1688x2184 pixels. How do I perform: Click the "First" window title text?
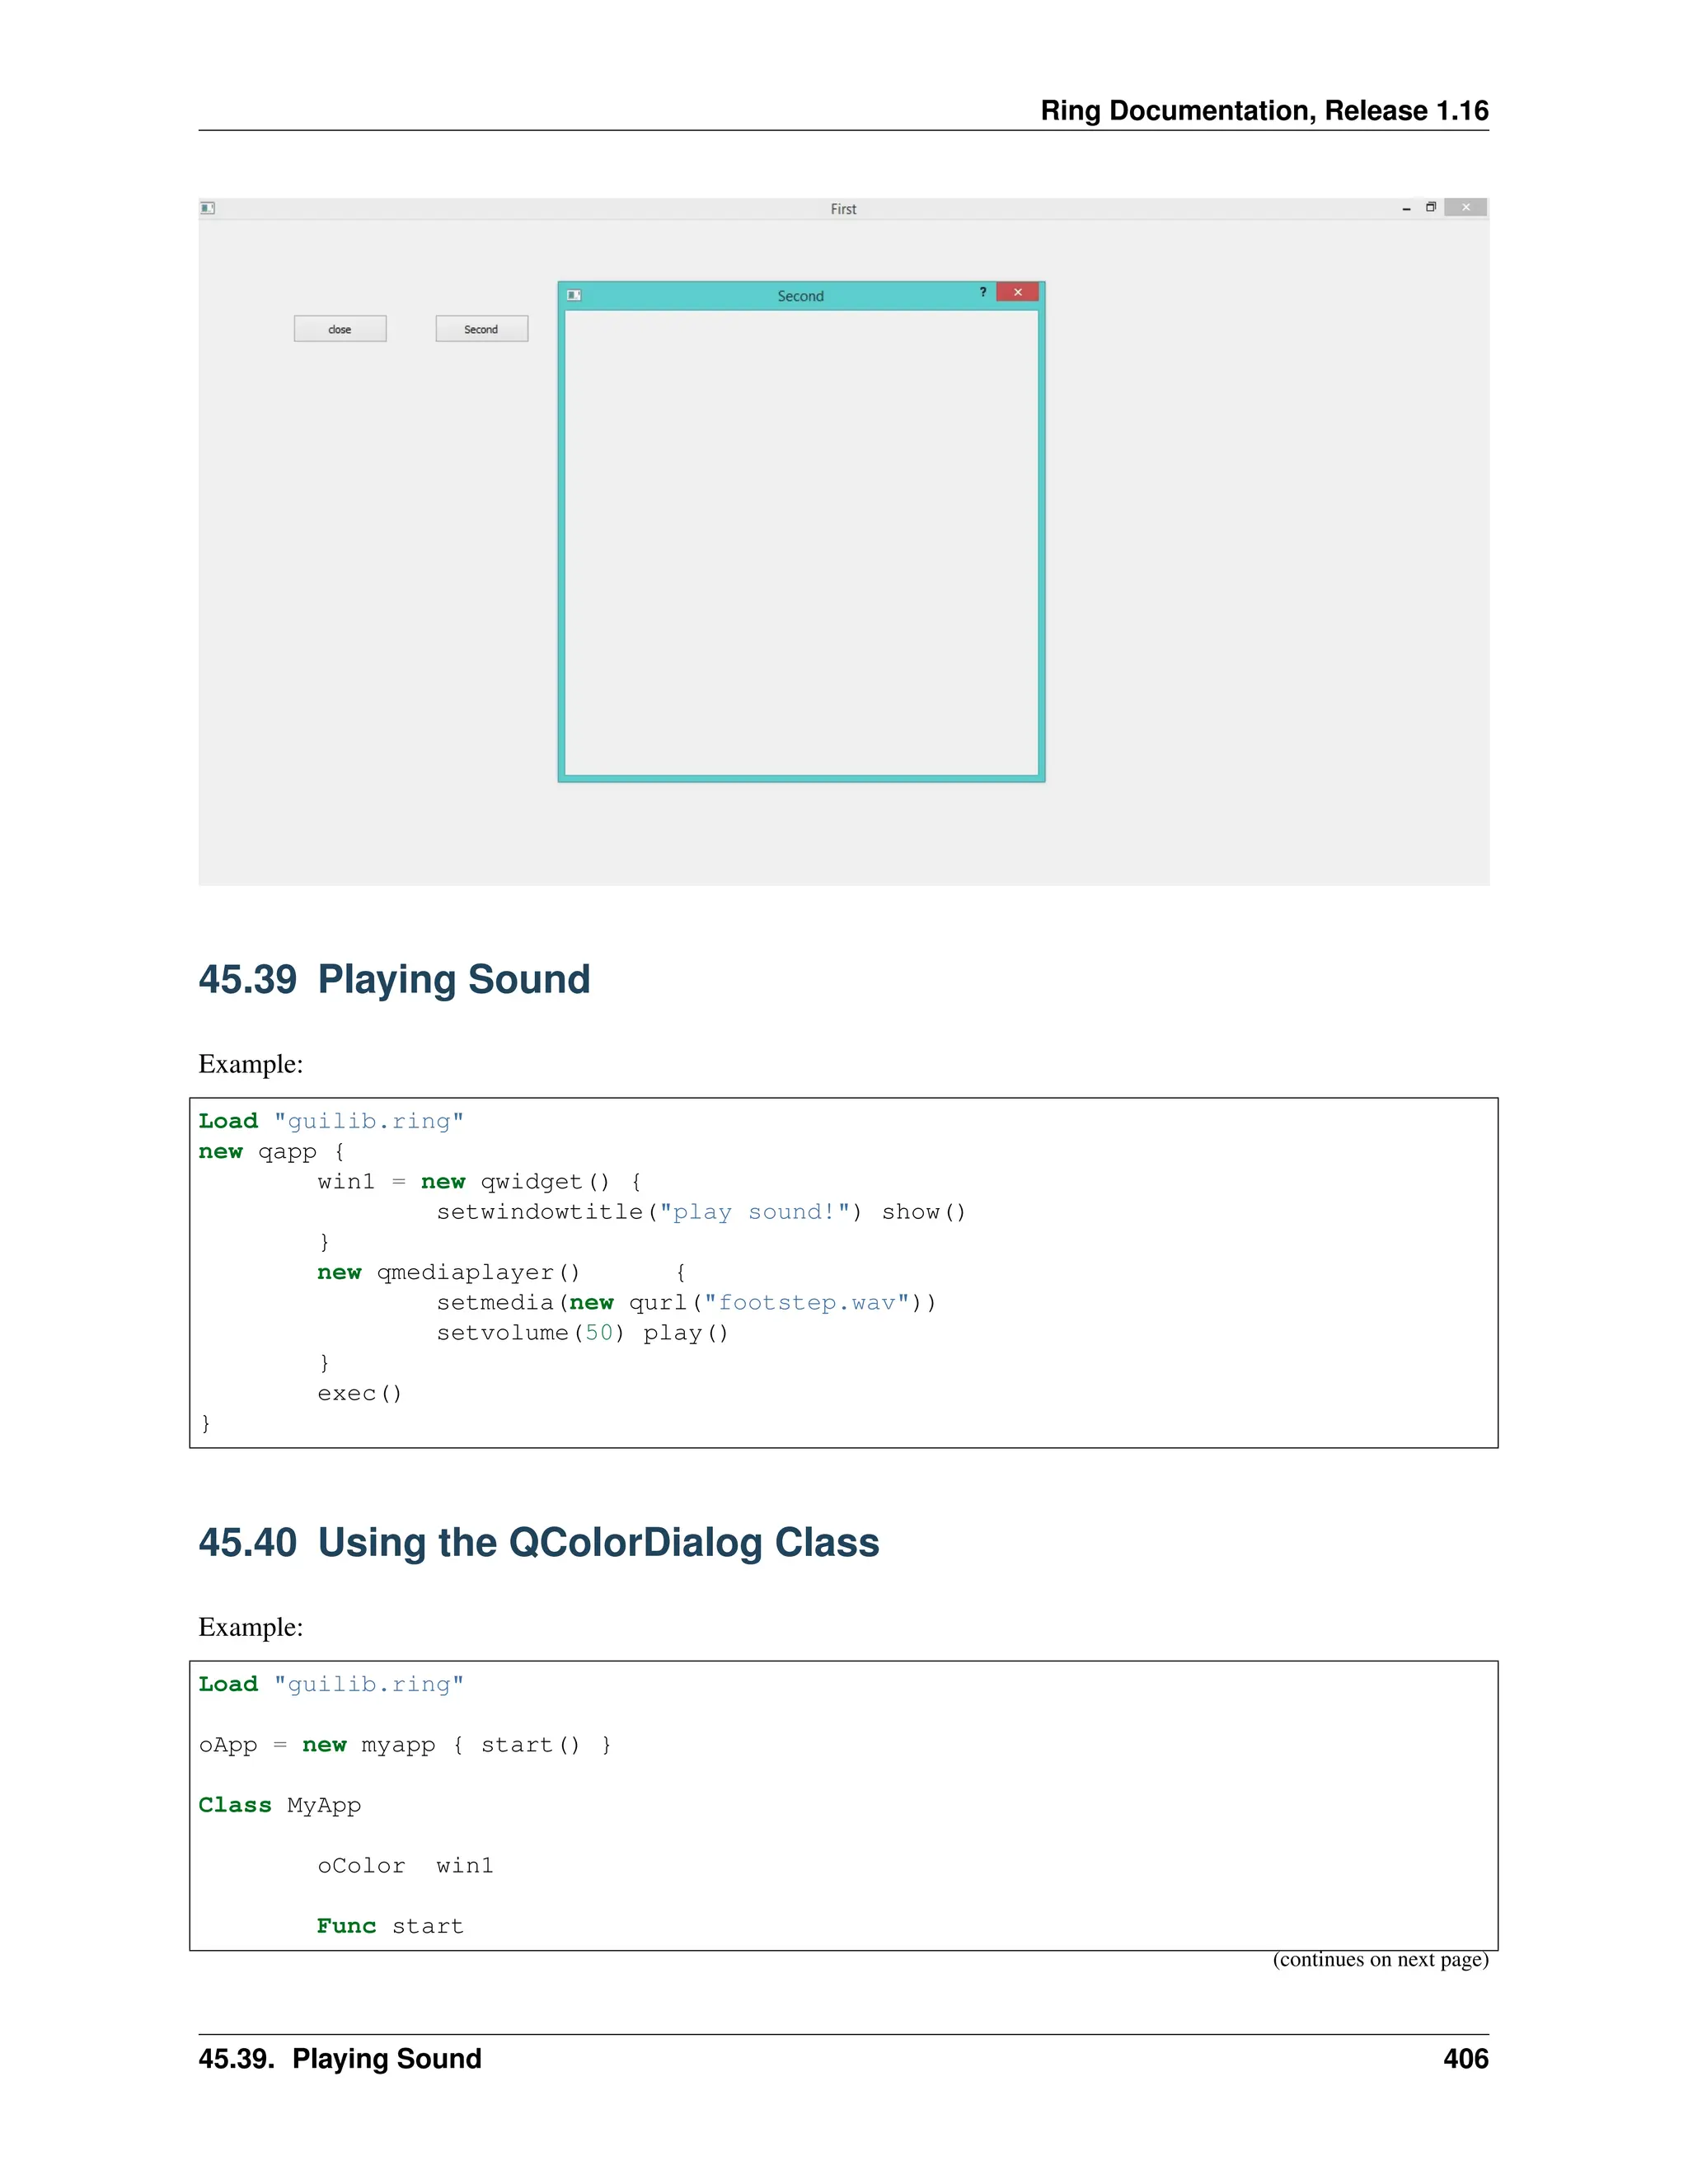843,209
